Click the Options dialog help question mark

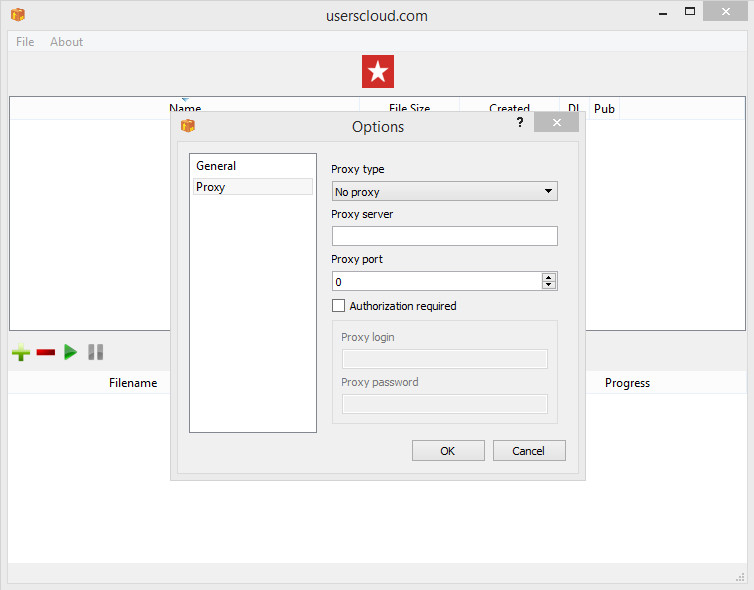(x=520, y=122)
